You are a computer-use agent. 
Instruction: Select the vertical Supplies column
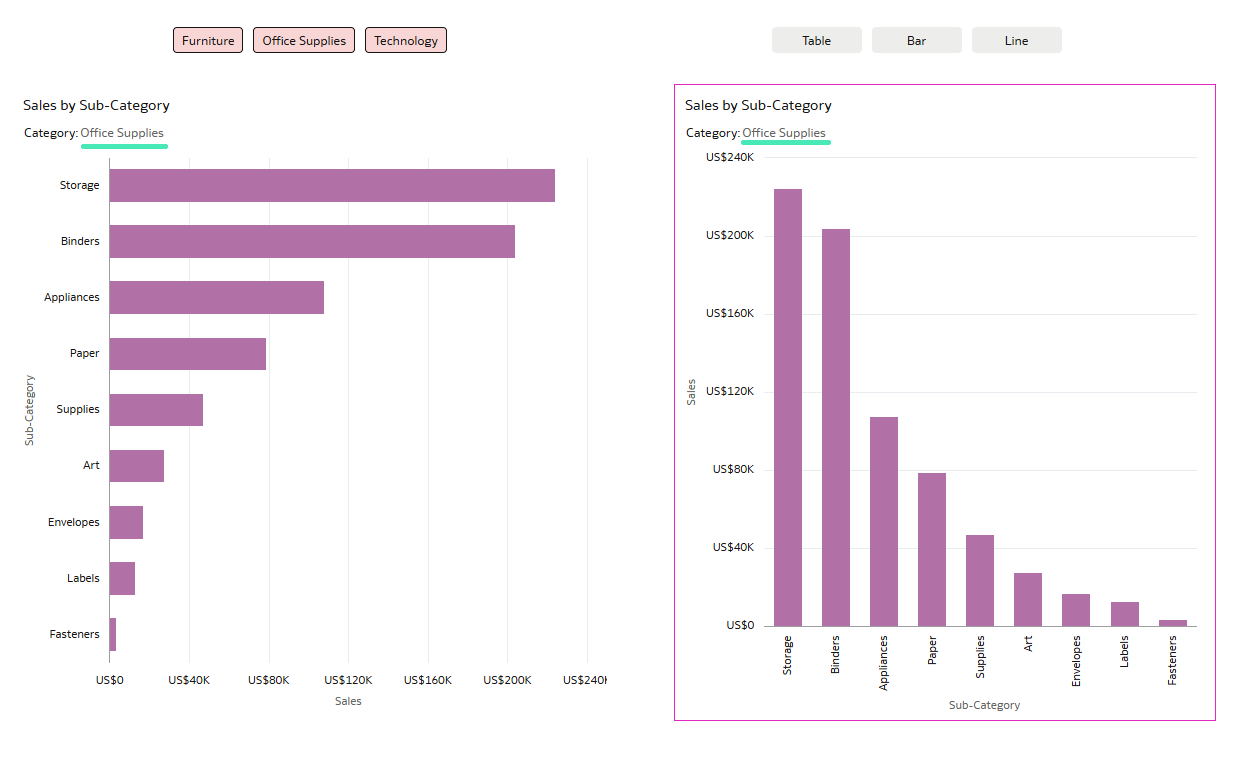[980, 580]
